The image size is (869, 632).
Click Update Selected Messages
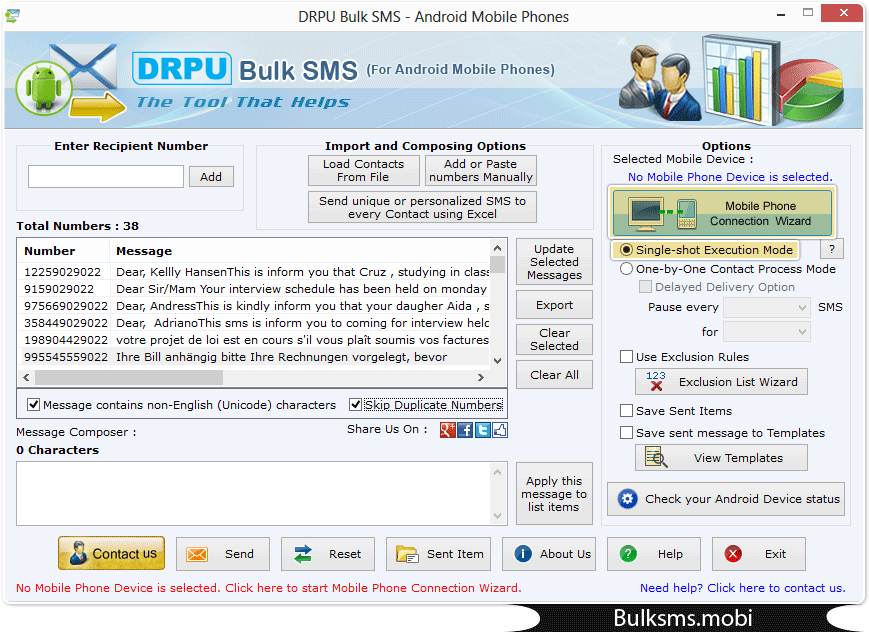pyautogui.click(x=554, y=262)
